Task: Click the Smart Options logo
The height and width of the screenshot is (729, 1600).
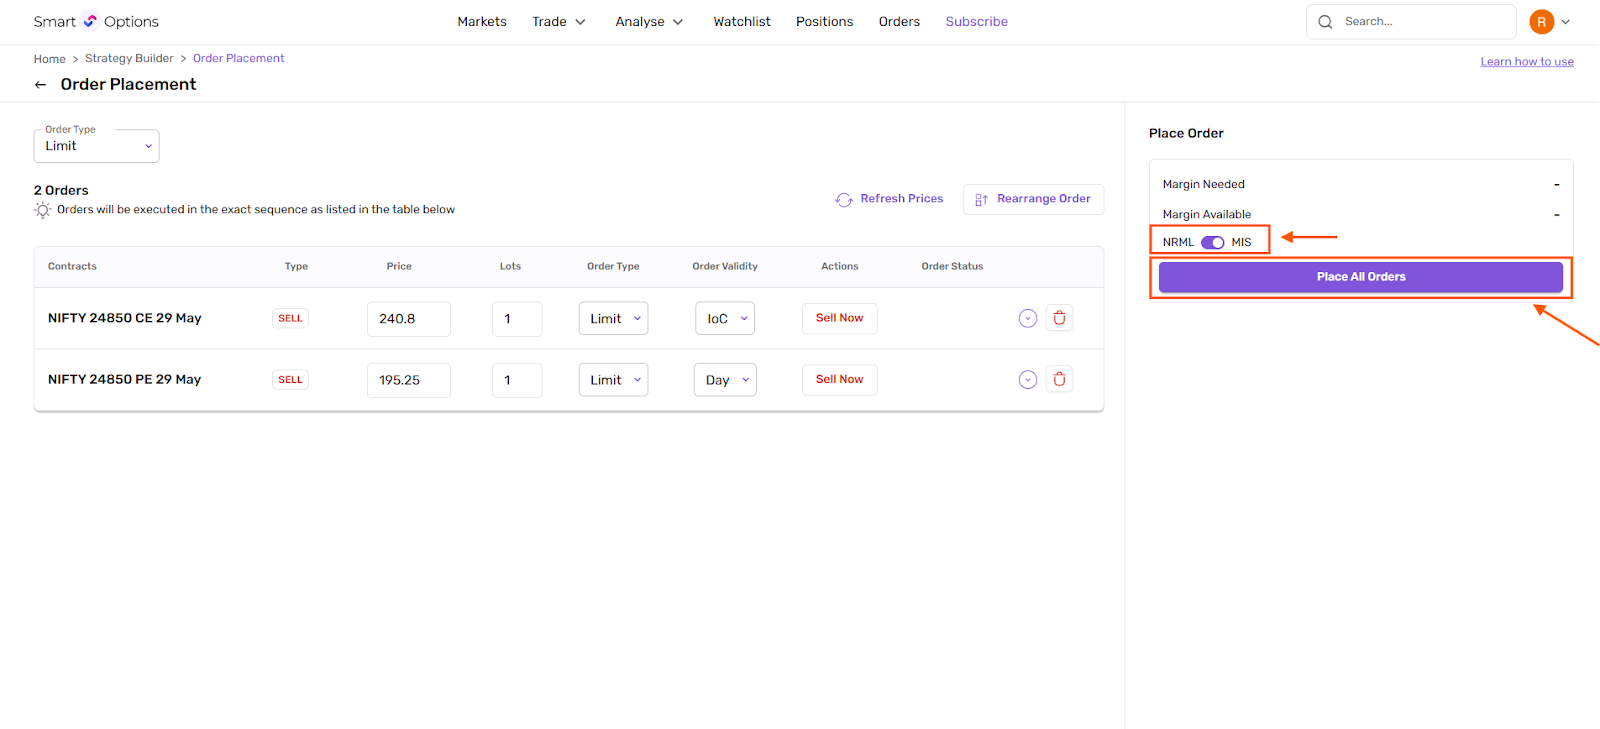Action: 96,22
